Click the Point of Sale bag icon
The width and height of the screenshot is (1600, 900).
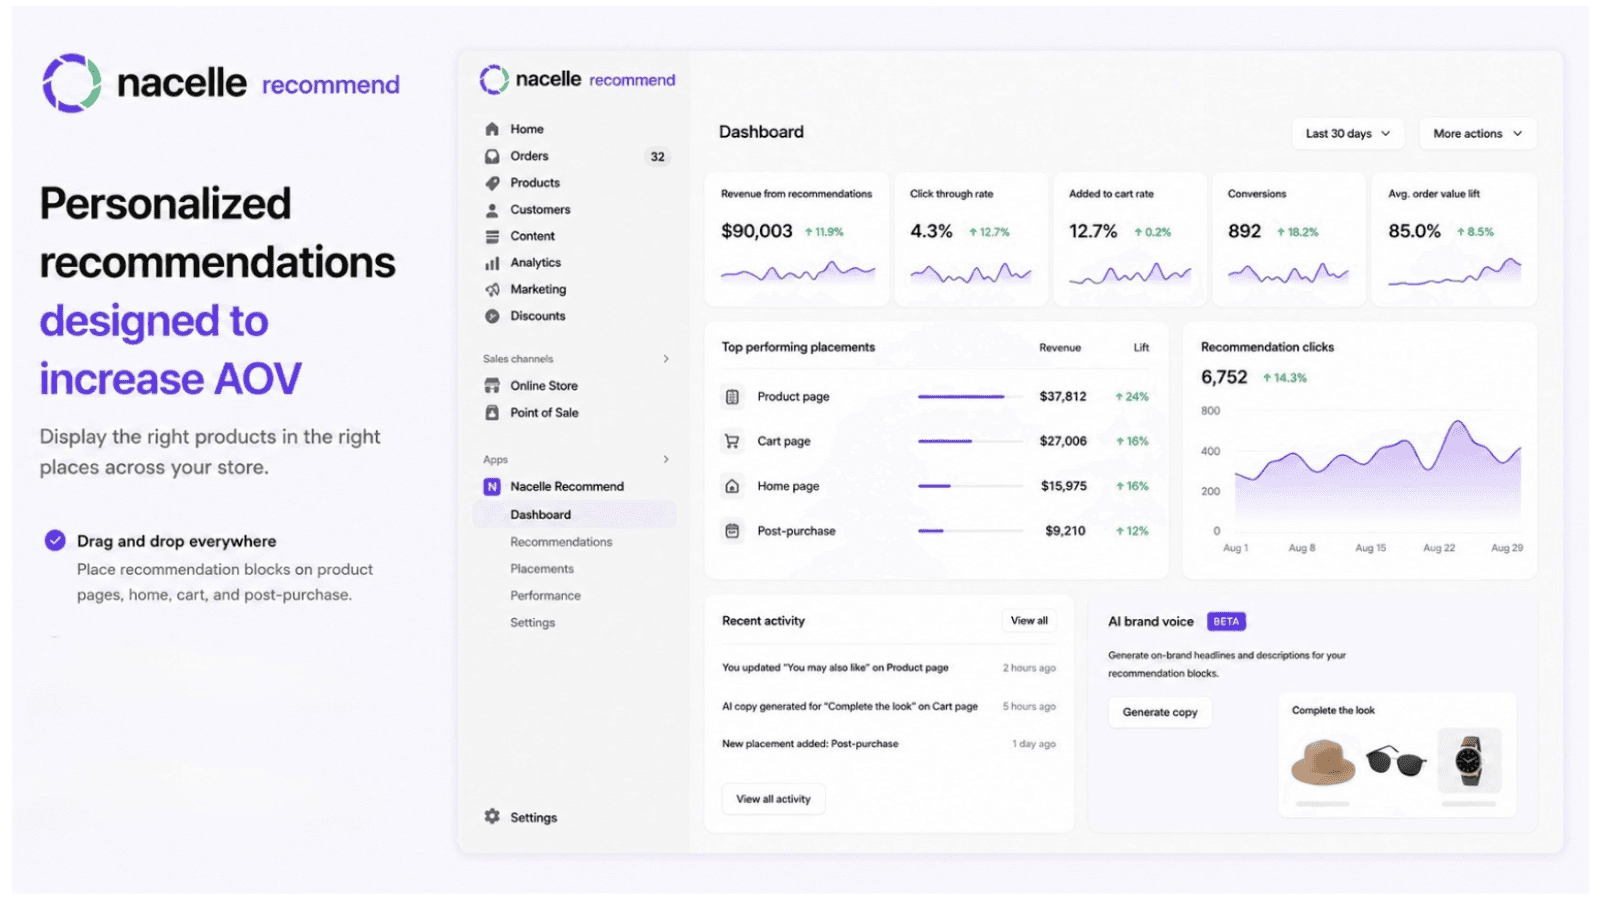coord(492,412)
